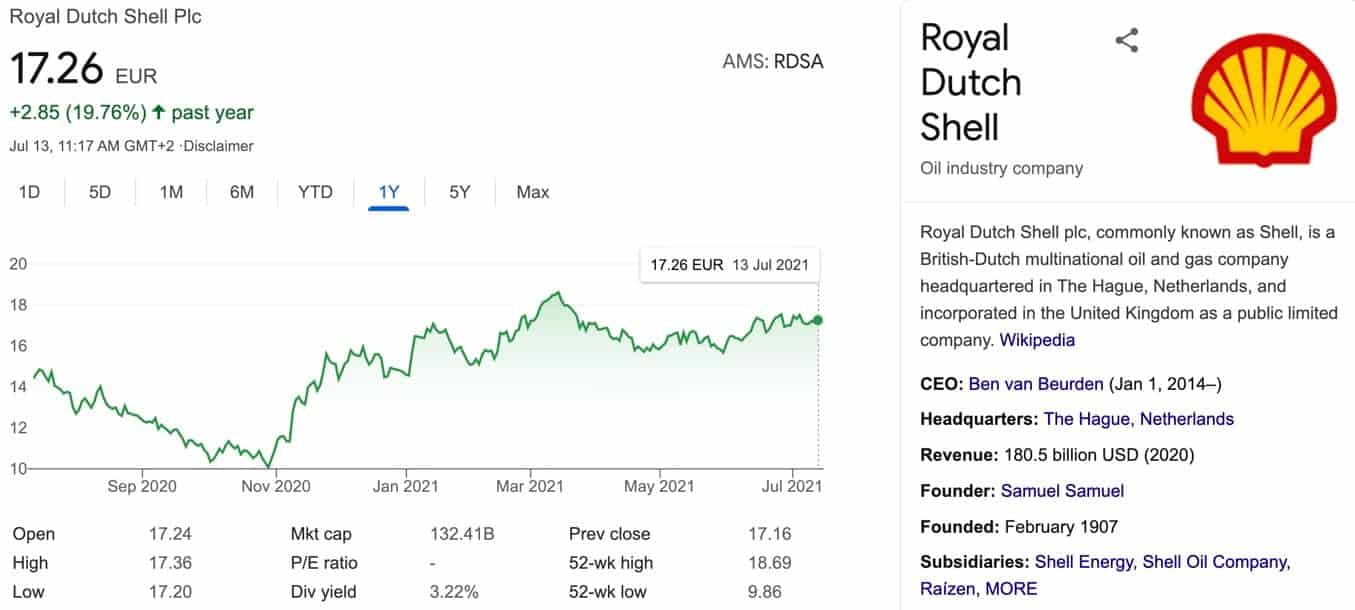Click the AMS: RDSA ticker label
The height and width of the screenshot is (610, 1355).
pos(773,62)
